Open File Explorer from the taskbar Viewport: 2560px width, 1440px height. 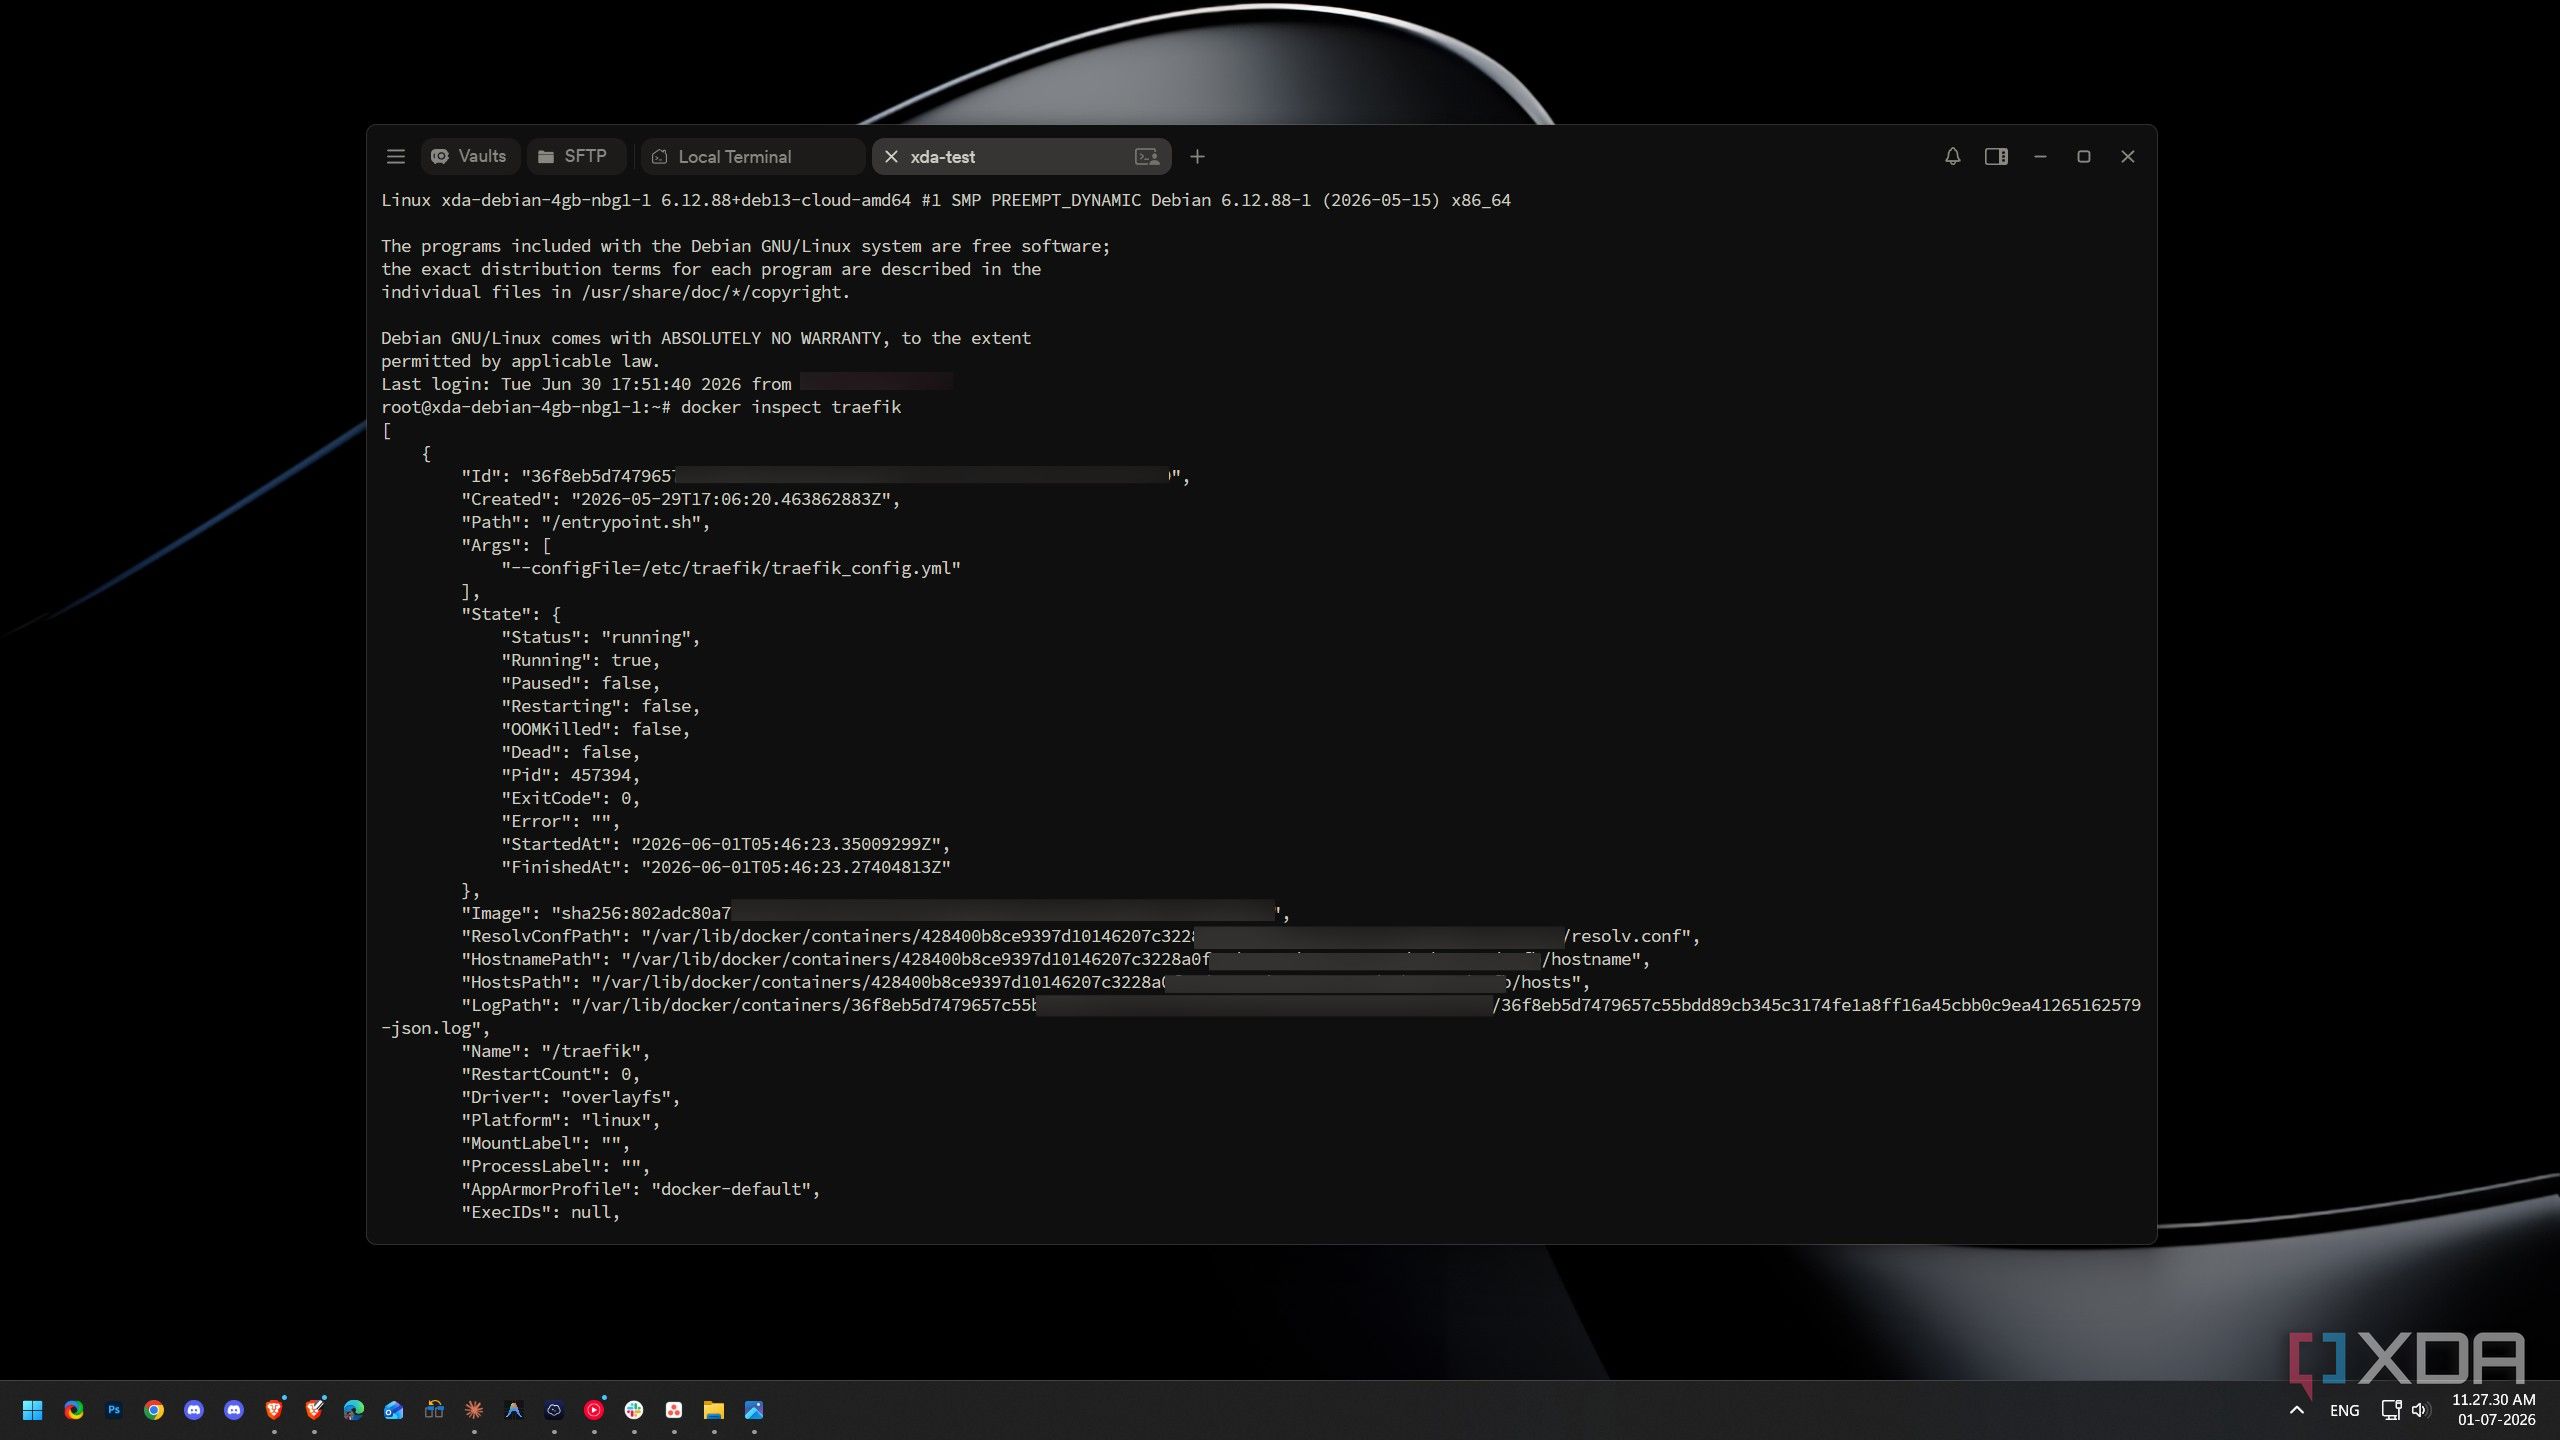click(714, 1410)
